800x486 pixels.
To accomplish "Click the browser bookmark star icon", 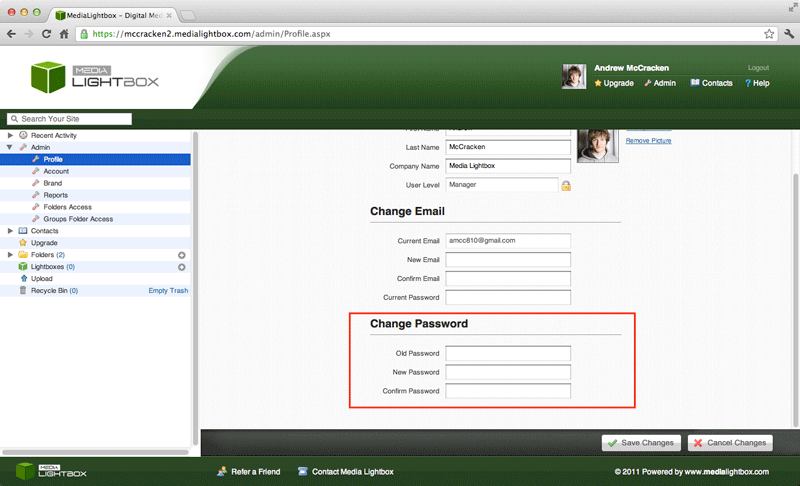I will [x=769, y=33].
